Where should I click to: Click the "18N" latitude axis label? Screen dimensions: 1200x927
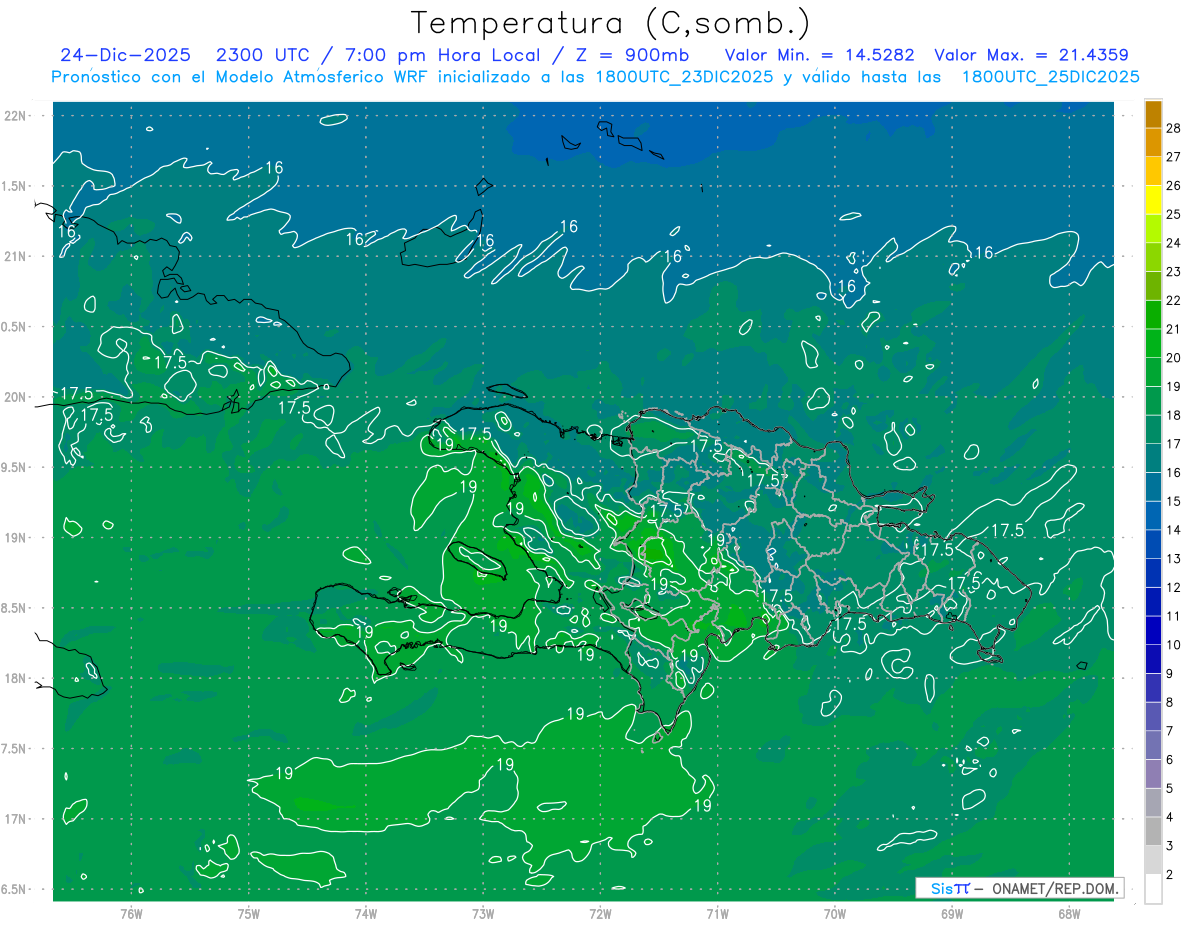[x=16, y=679]
